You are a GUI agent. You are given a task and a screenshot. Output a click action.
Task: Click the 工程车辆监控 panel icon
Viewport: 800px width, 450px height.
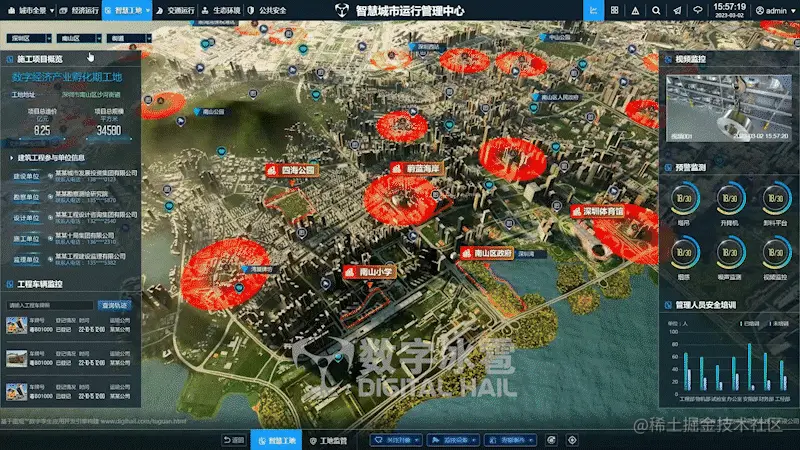pyautogui.click(x=10, y=284)
